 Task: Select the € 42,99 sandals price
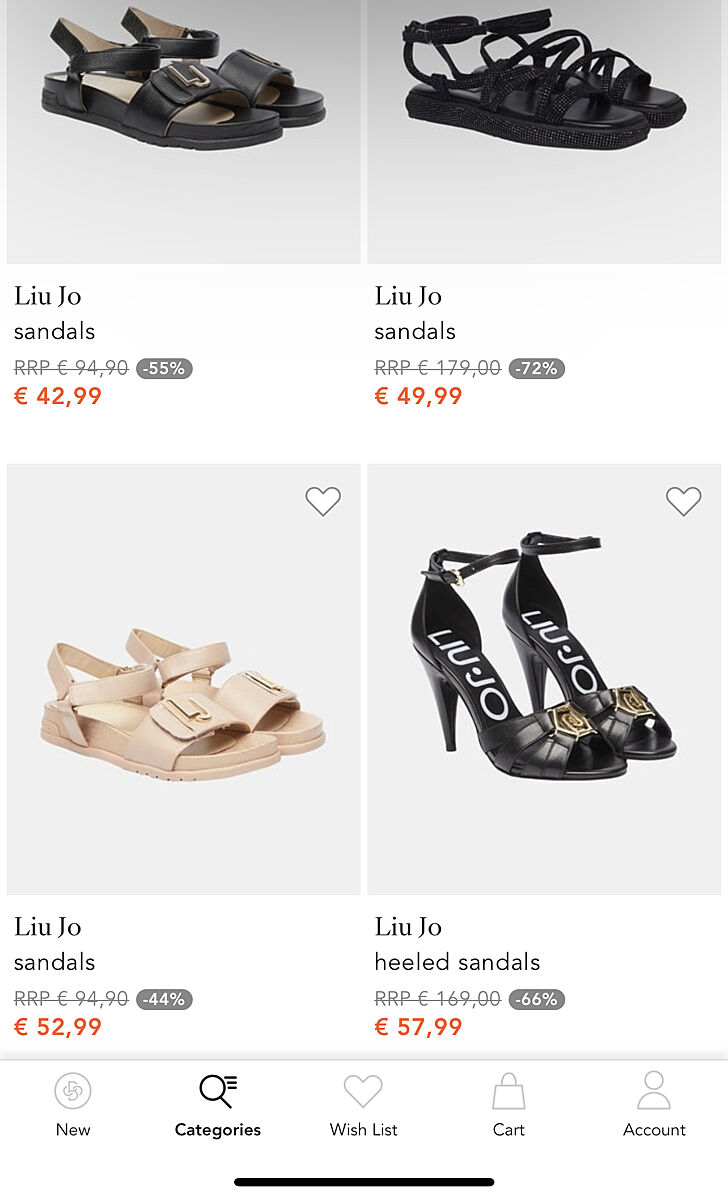coord(58,396)
